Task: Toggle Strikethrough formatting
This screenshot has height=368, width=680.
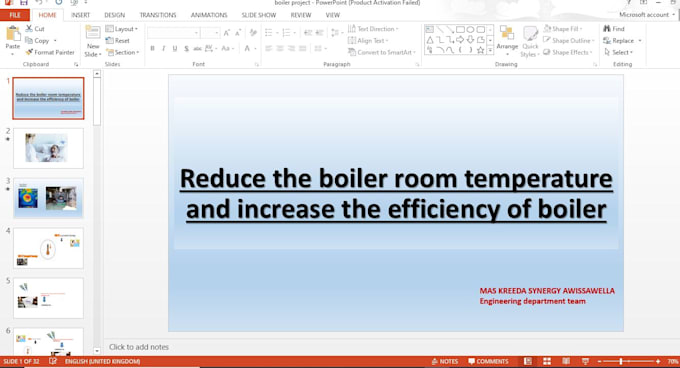Action: 197,49
